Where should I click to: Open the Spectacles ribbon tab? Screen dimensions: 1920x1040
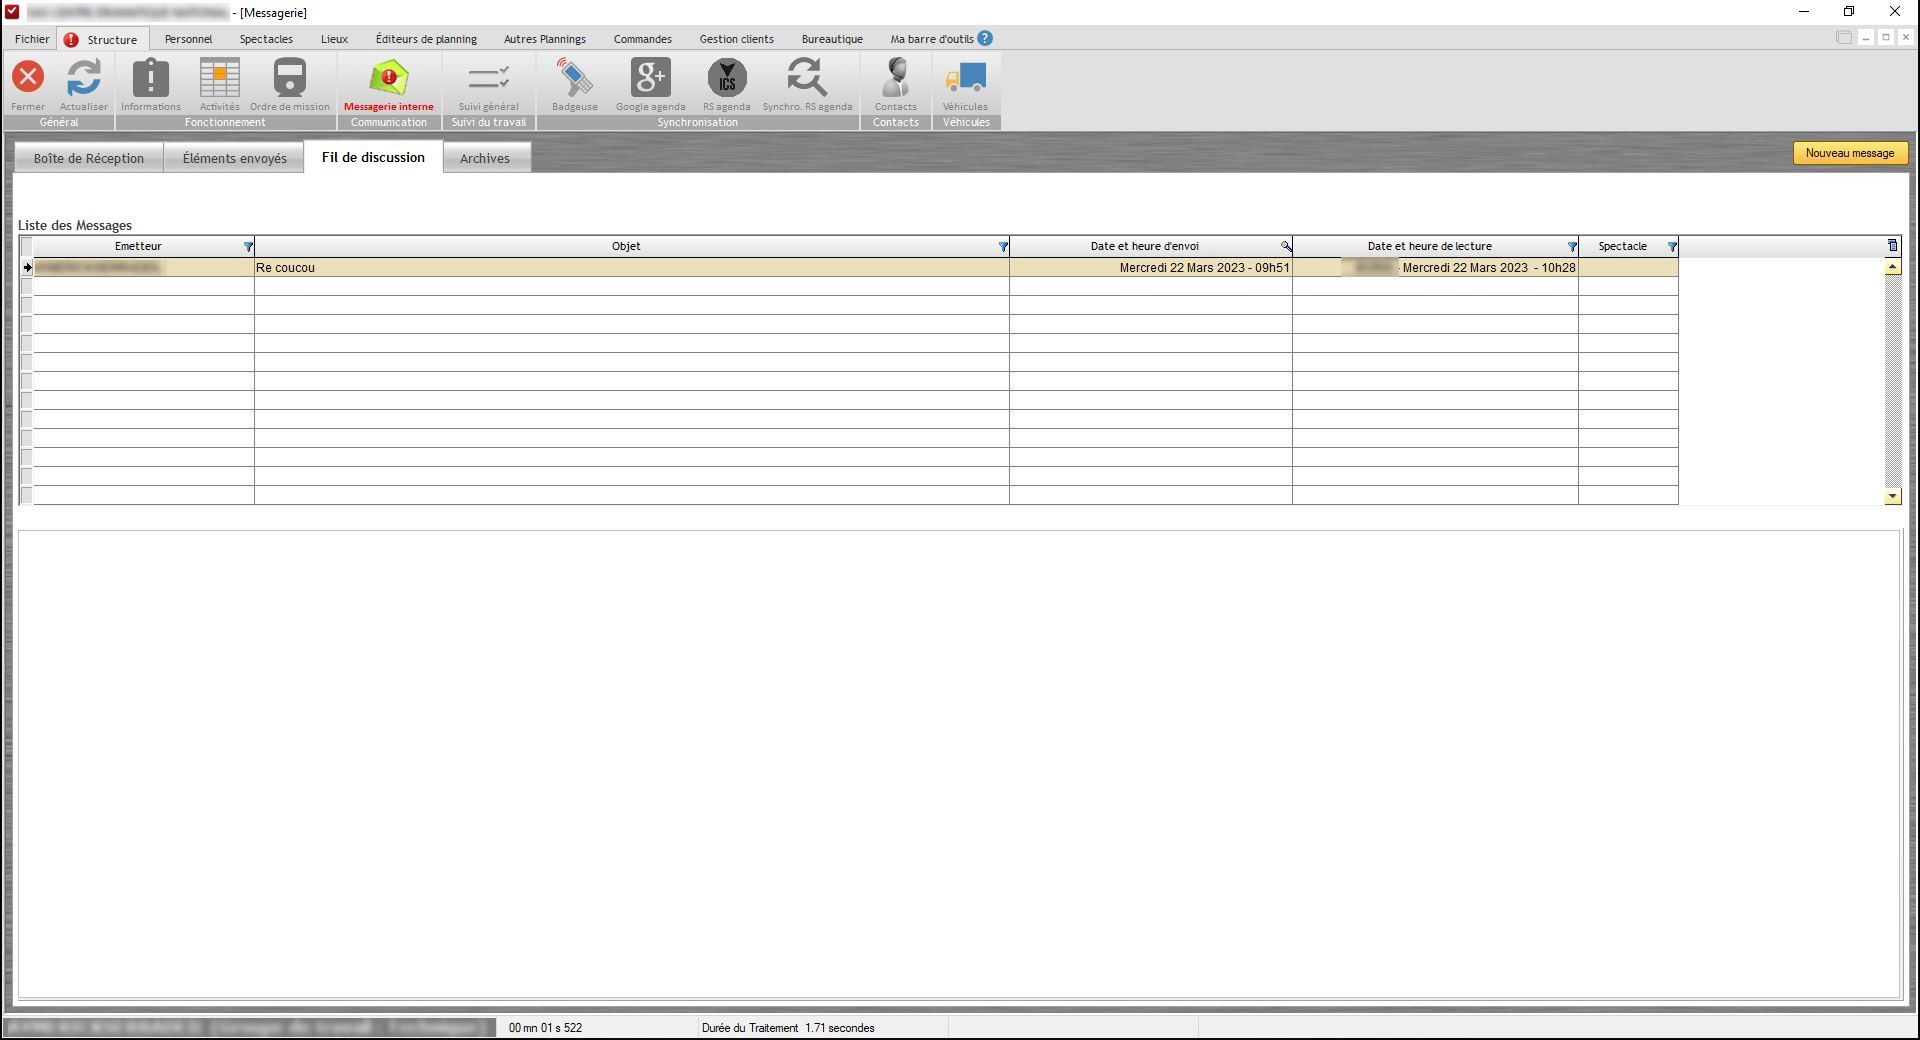click(x=266, y=39)
